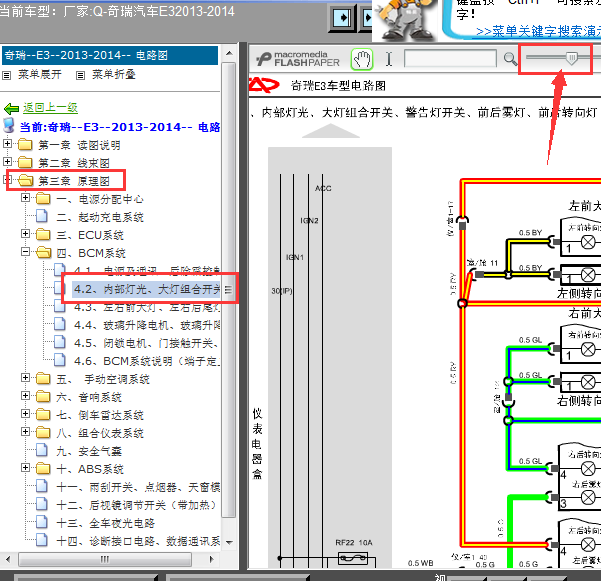Viewport: 601px width, 581px height.
Task: Expand the 五、手动空调系统 node
Action: click(x=25, y=378)
